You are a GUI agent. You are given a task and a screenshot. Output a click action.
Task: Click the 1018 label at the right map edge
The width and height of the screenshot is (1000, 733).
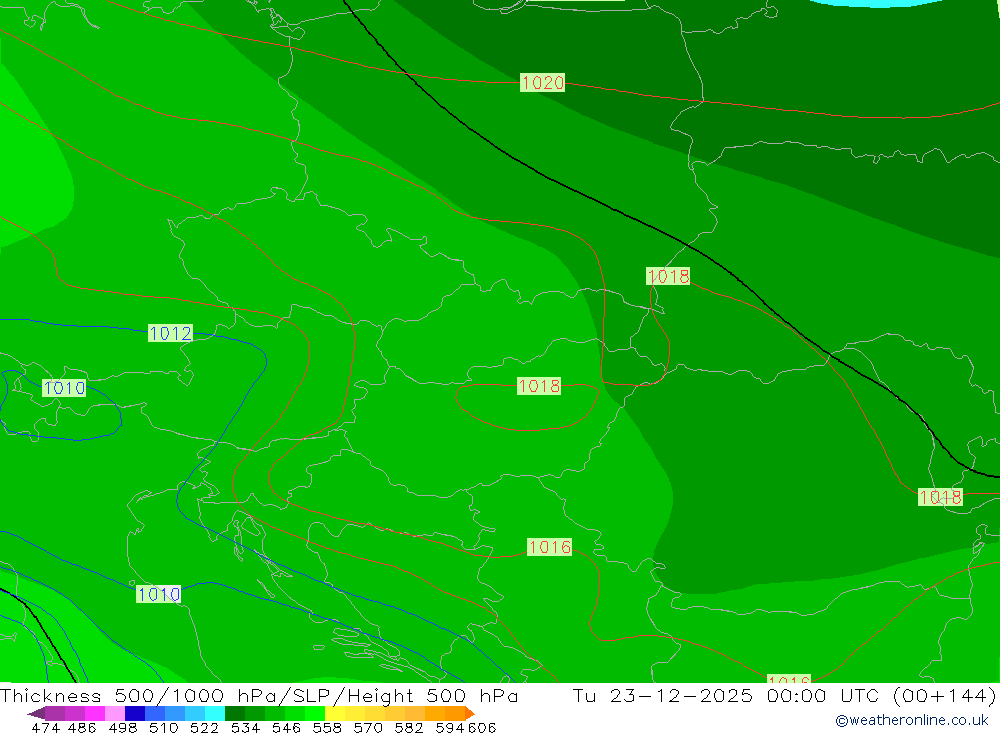tap(940, 497)
